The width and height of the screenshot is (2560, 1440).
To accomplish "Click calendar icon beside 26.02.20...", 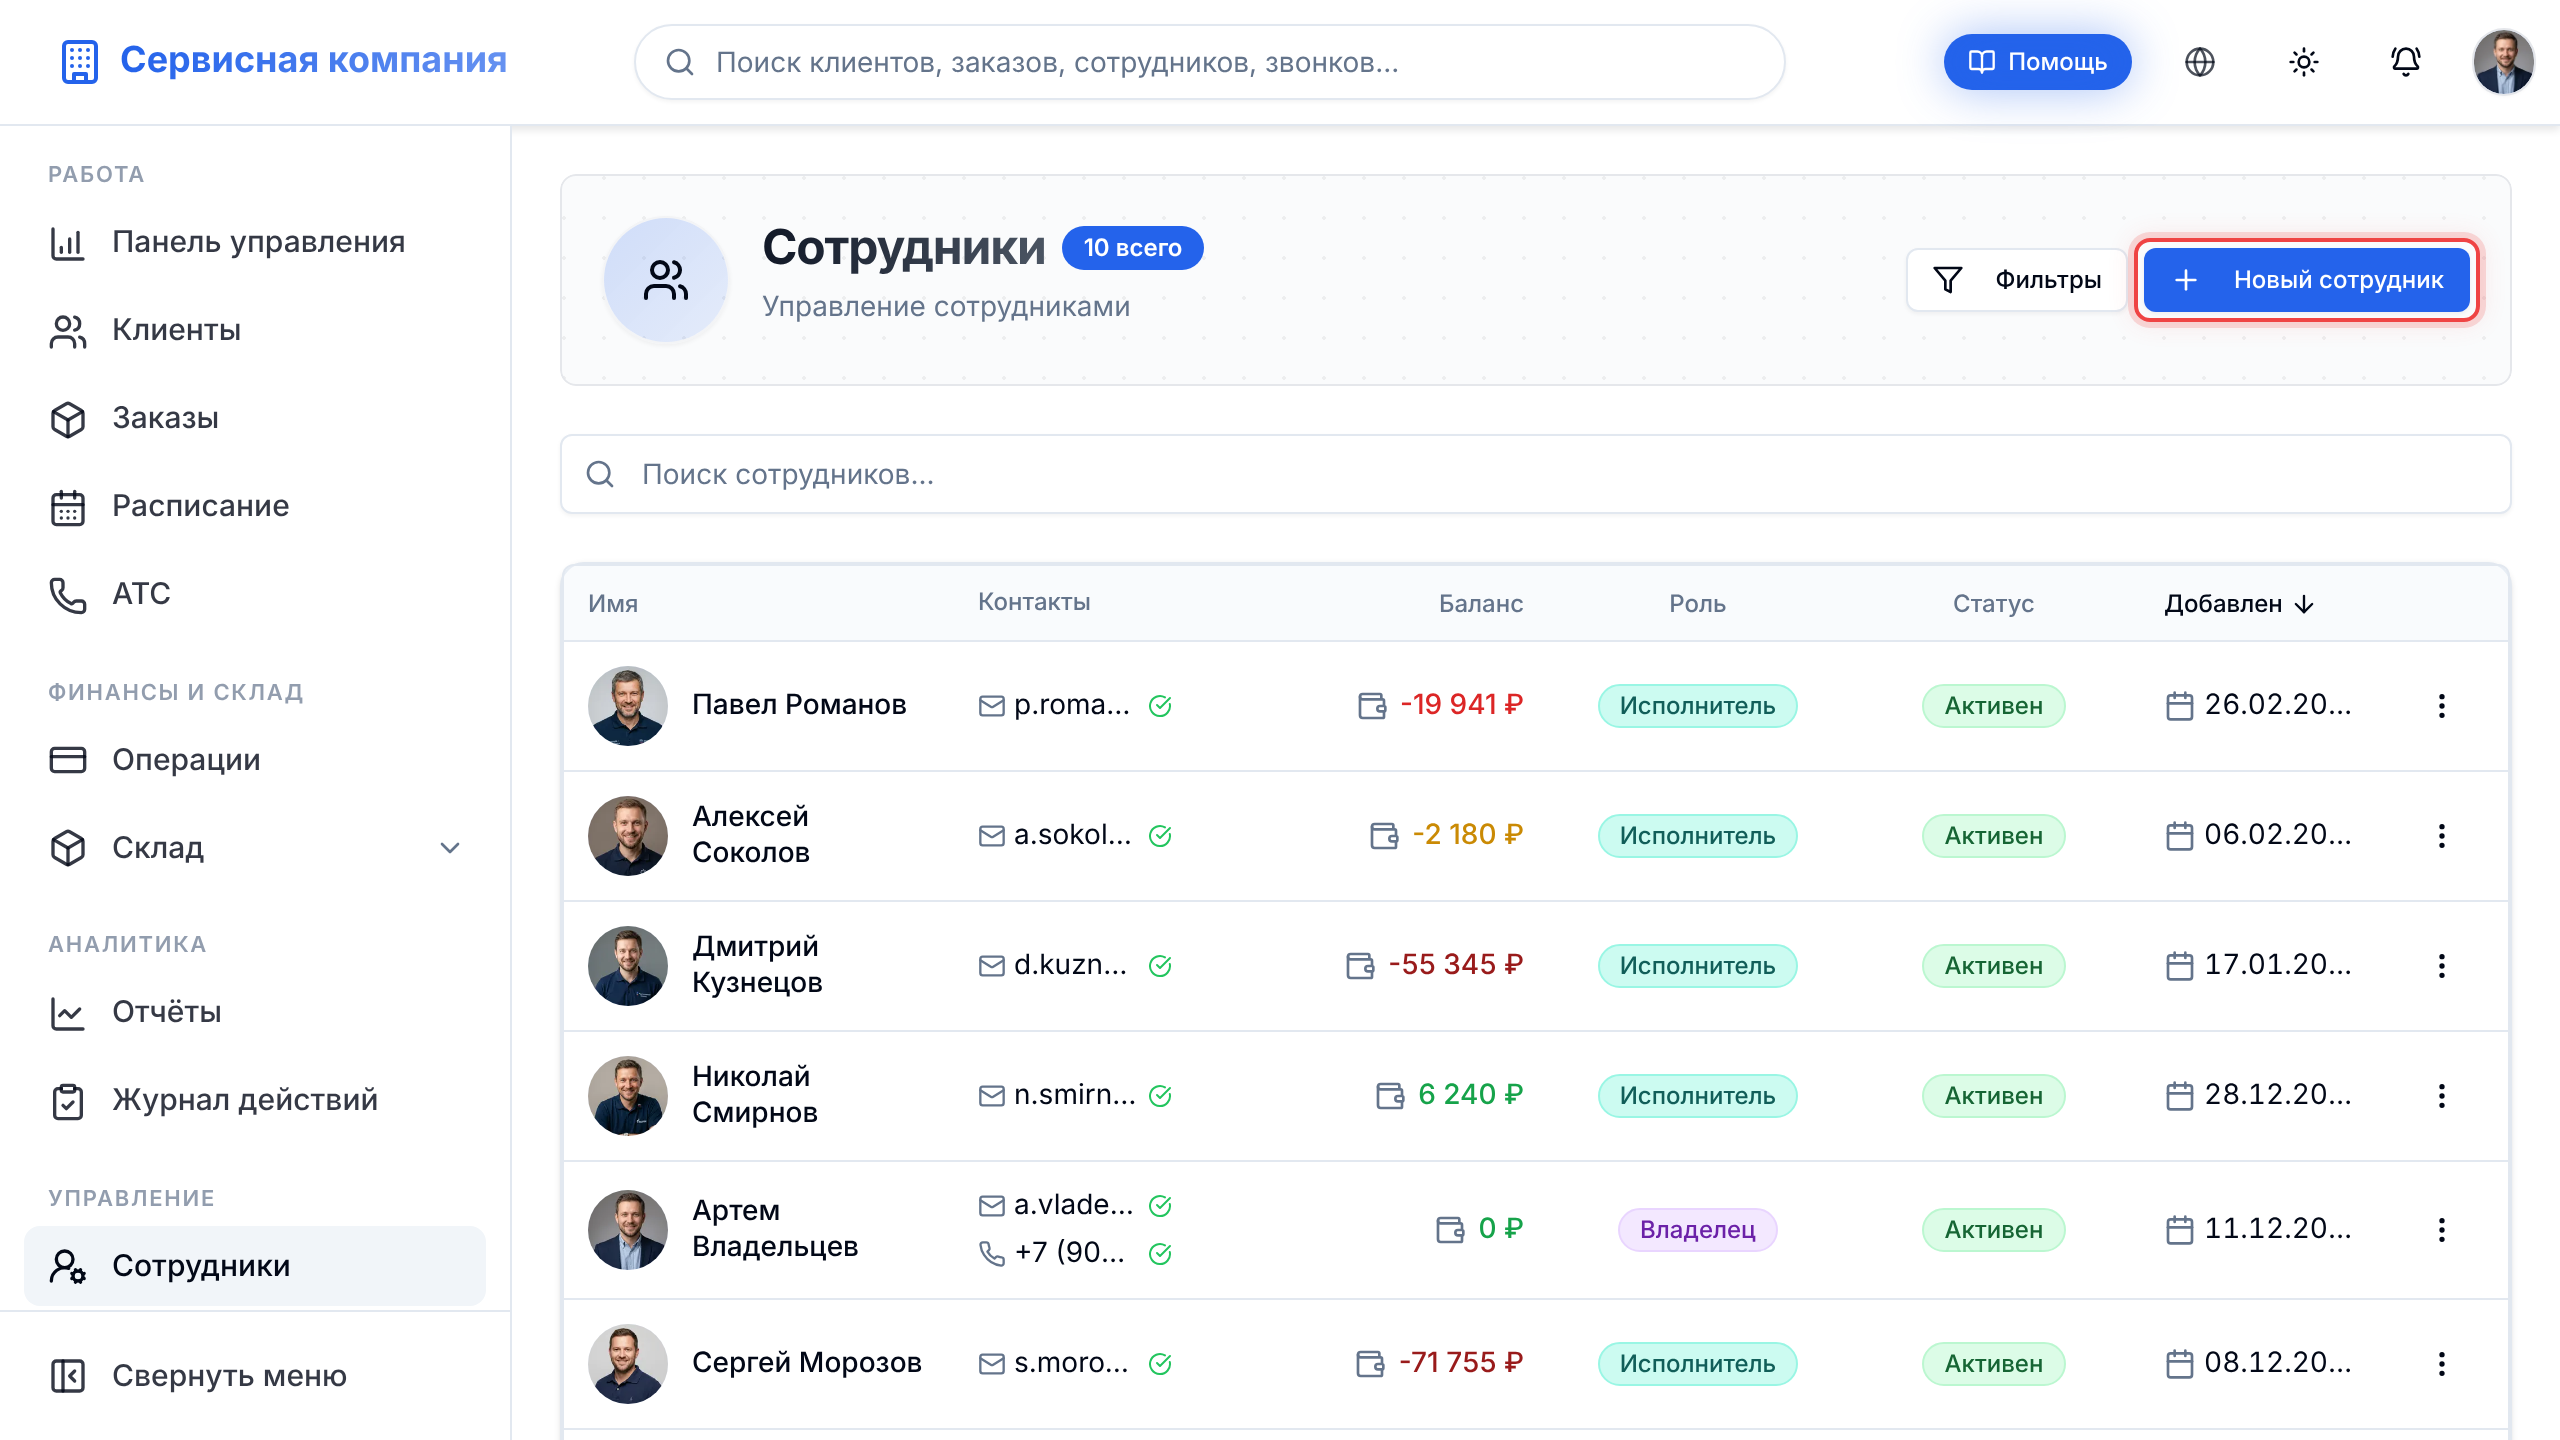I will (x=2179, y=706).
